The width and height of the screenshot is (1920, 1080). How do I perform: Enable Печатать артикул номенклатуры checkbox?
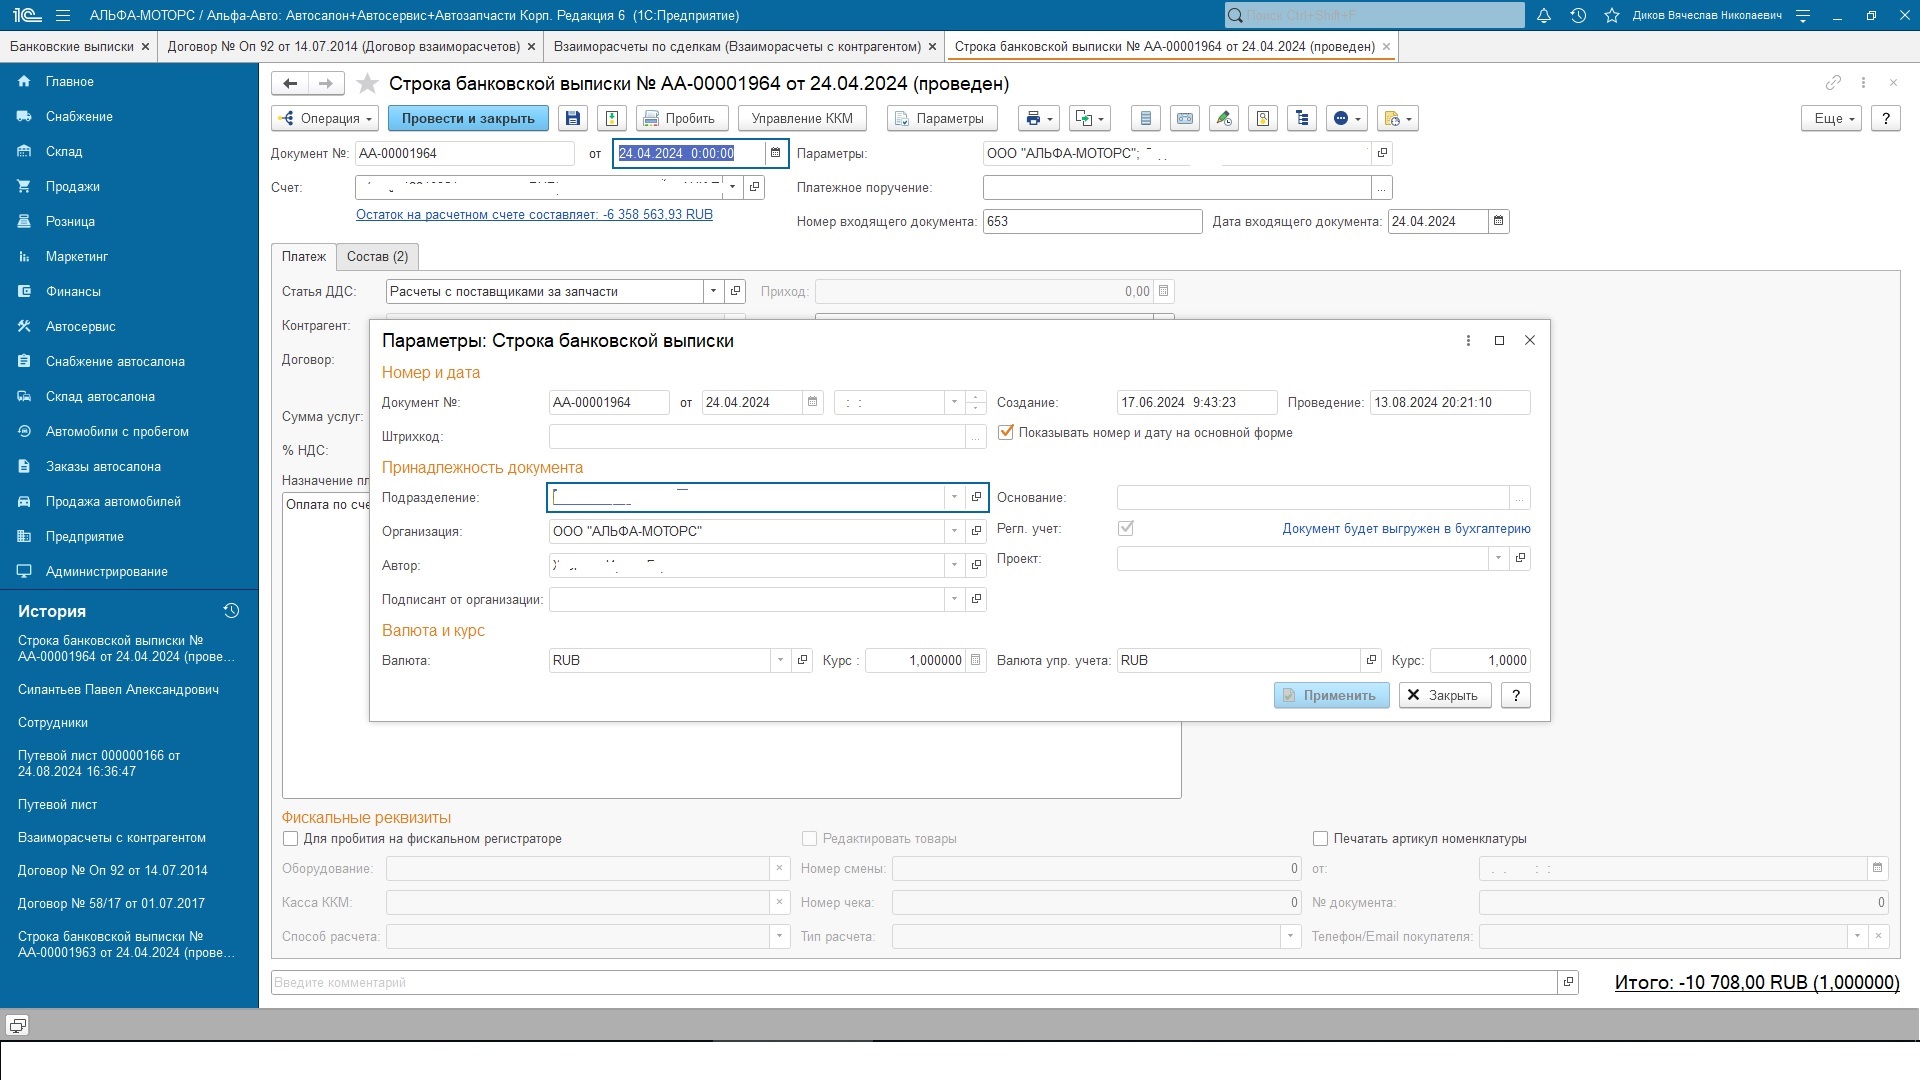[1320, 839]
